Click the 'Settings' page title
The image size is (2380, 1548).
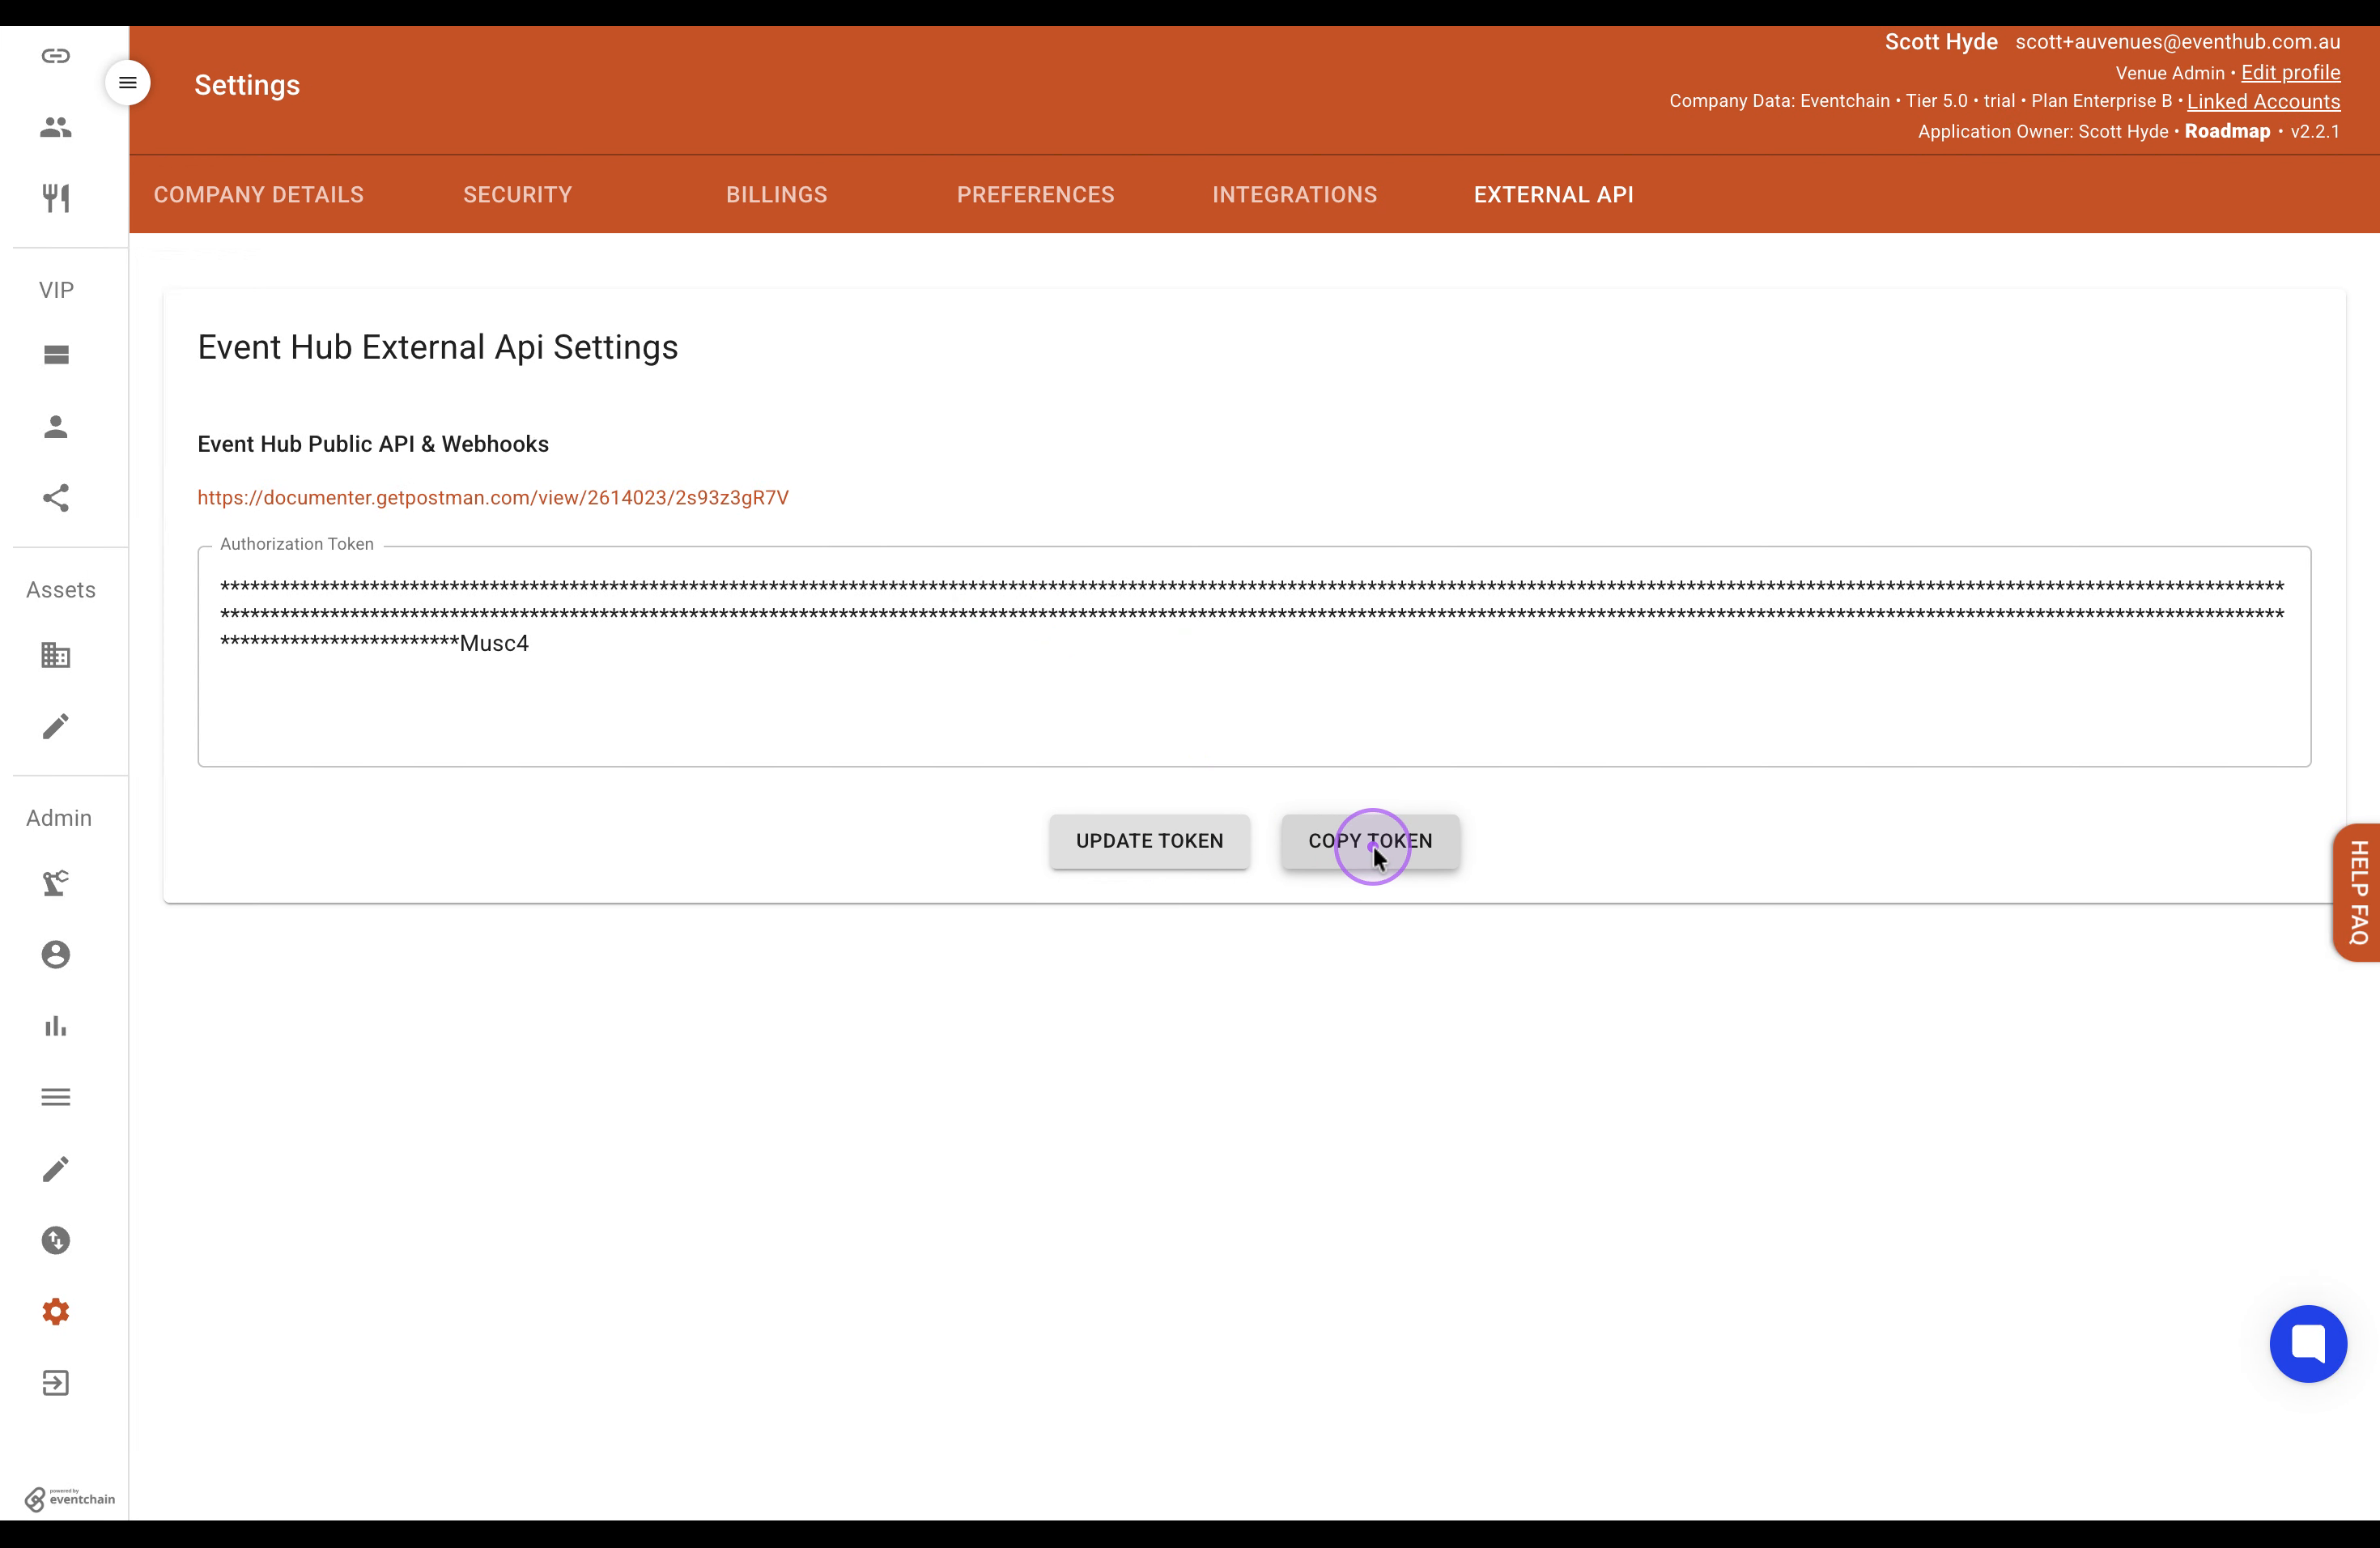[247, 85]
